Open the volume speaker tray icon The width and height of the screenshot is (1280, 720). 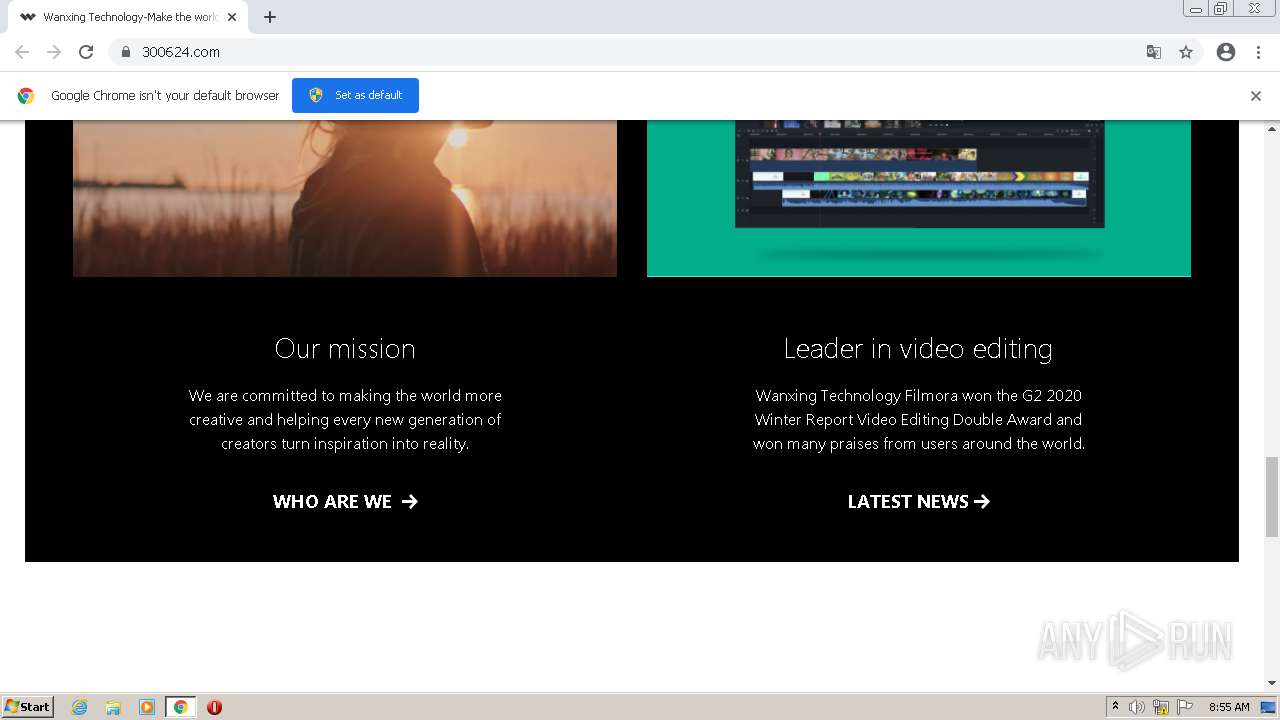pyautogui.click(x=1137, y=707)
